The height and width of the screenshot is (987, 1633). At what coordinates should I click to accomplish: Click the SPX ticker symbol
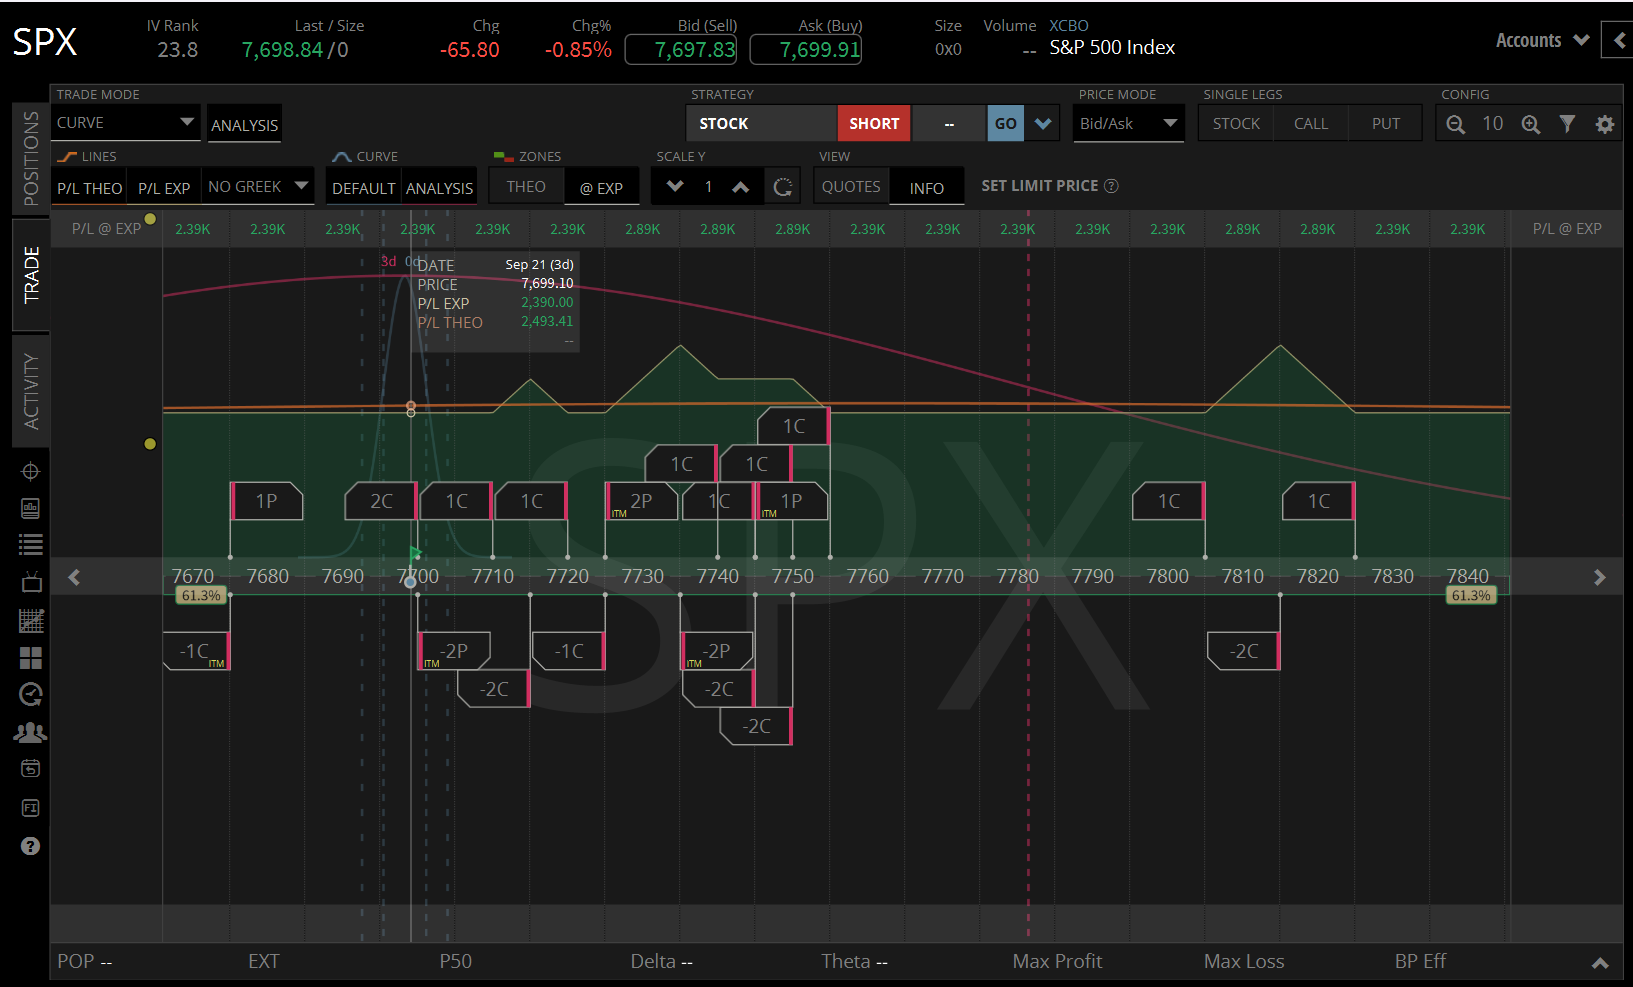pos(45,42)
